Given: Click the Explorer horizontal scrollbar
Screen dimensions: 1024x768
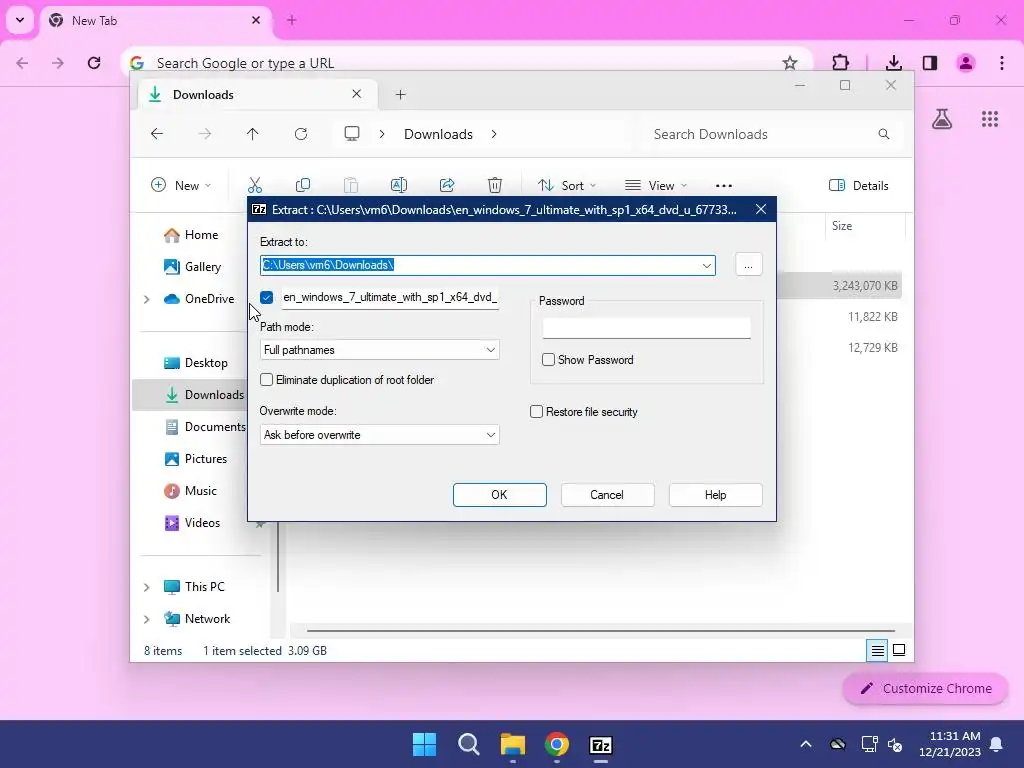Looking at the screenshot, I should [600, 631].
